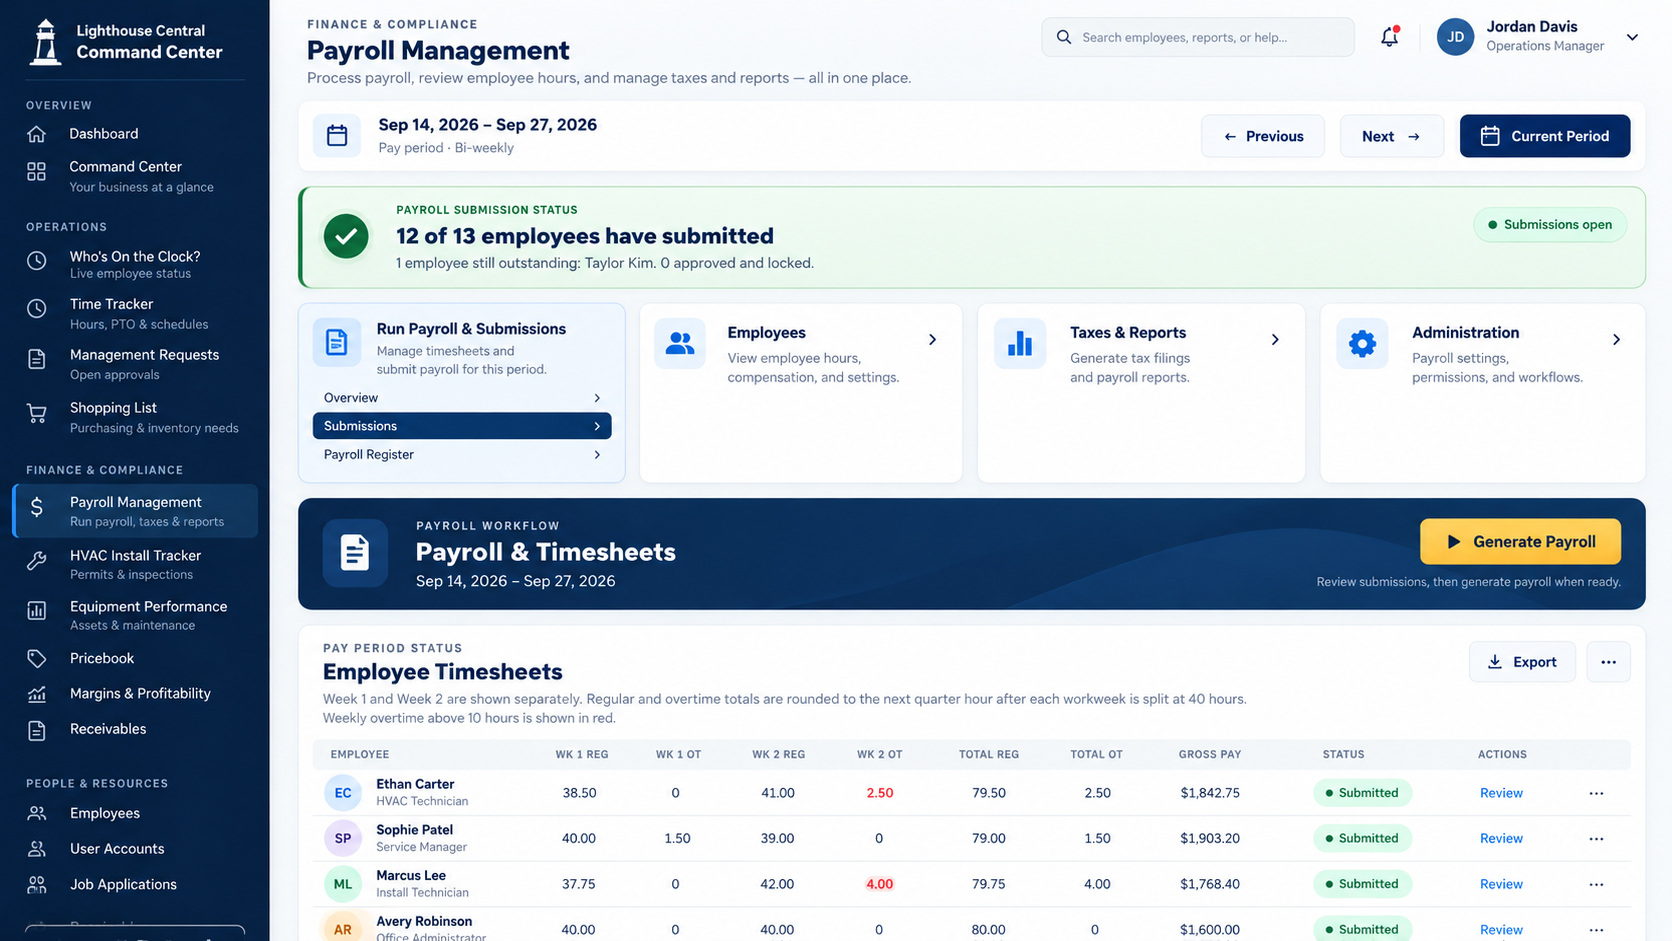
Task: Jump to Current Period
Action: (1545, 136)
